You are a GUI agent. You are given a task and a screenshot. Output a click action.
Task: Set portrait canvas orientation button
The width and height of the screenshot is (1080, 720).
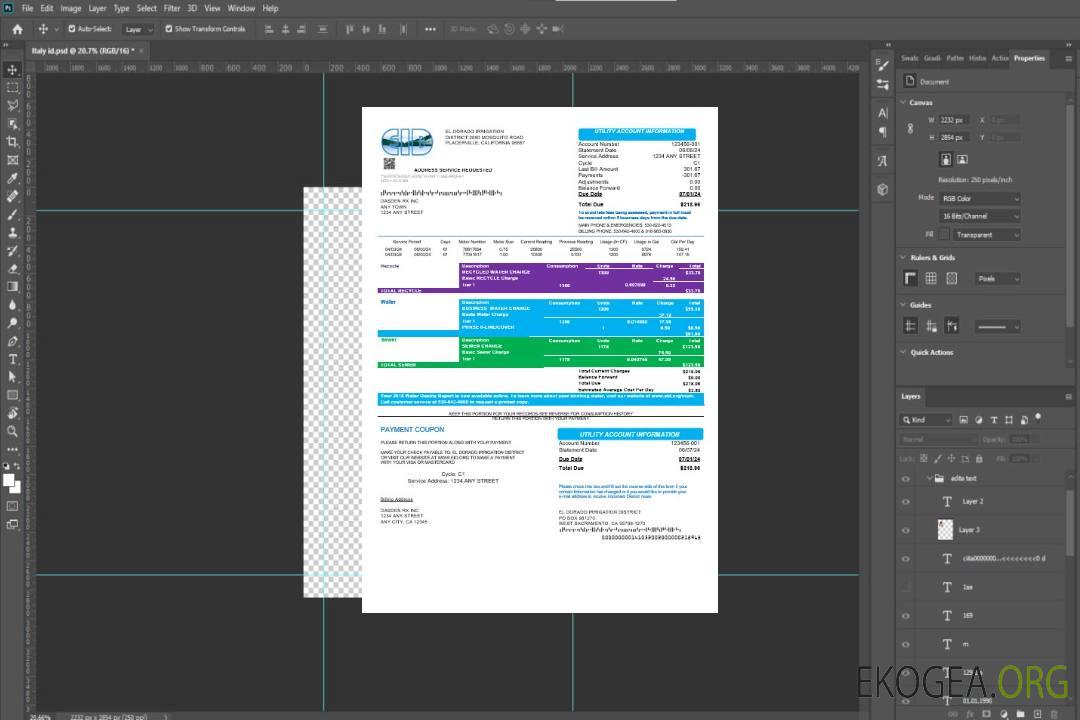pos(946,160)
